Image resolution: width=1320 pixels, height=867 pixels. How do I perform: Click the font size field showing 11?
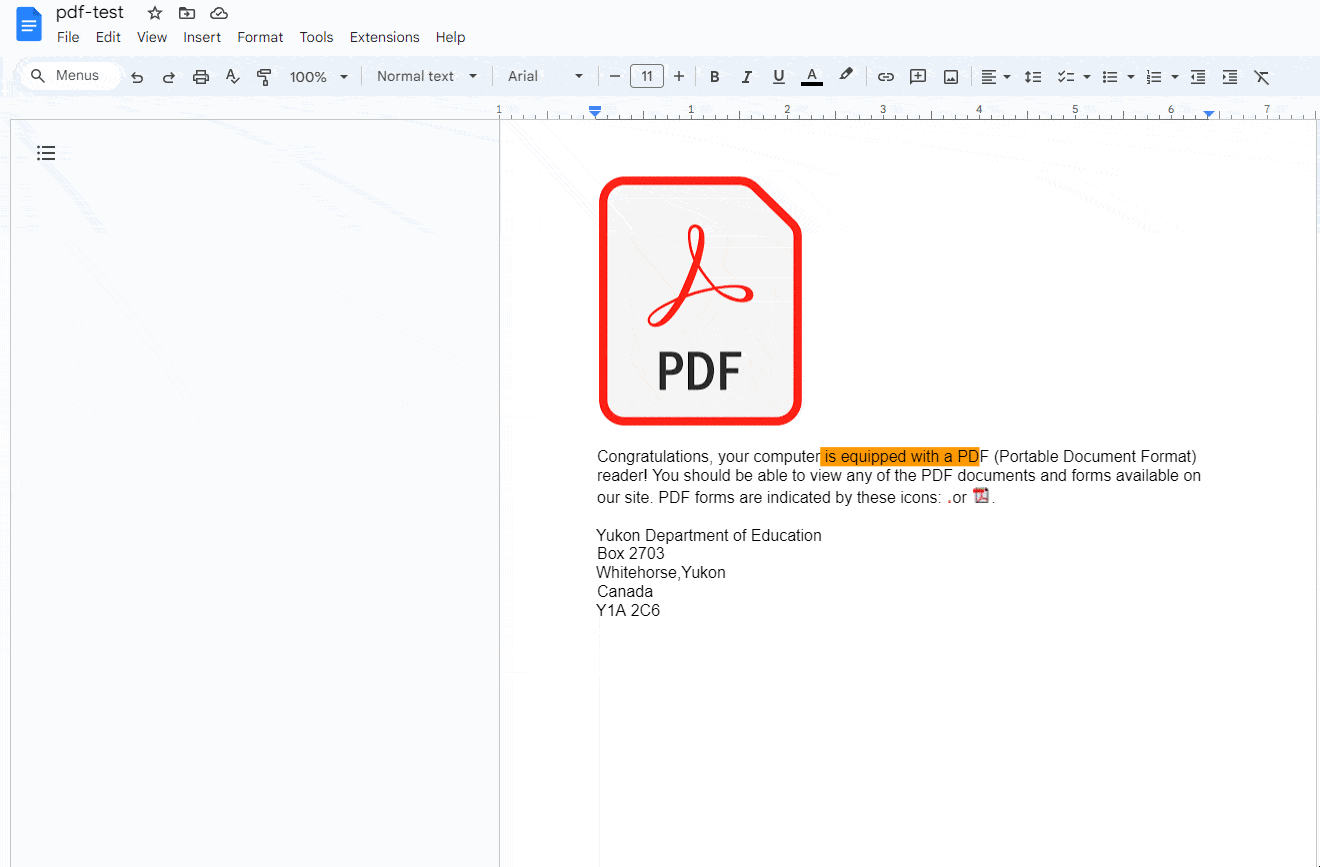(647, 76)
